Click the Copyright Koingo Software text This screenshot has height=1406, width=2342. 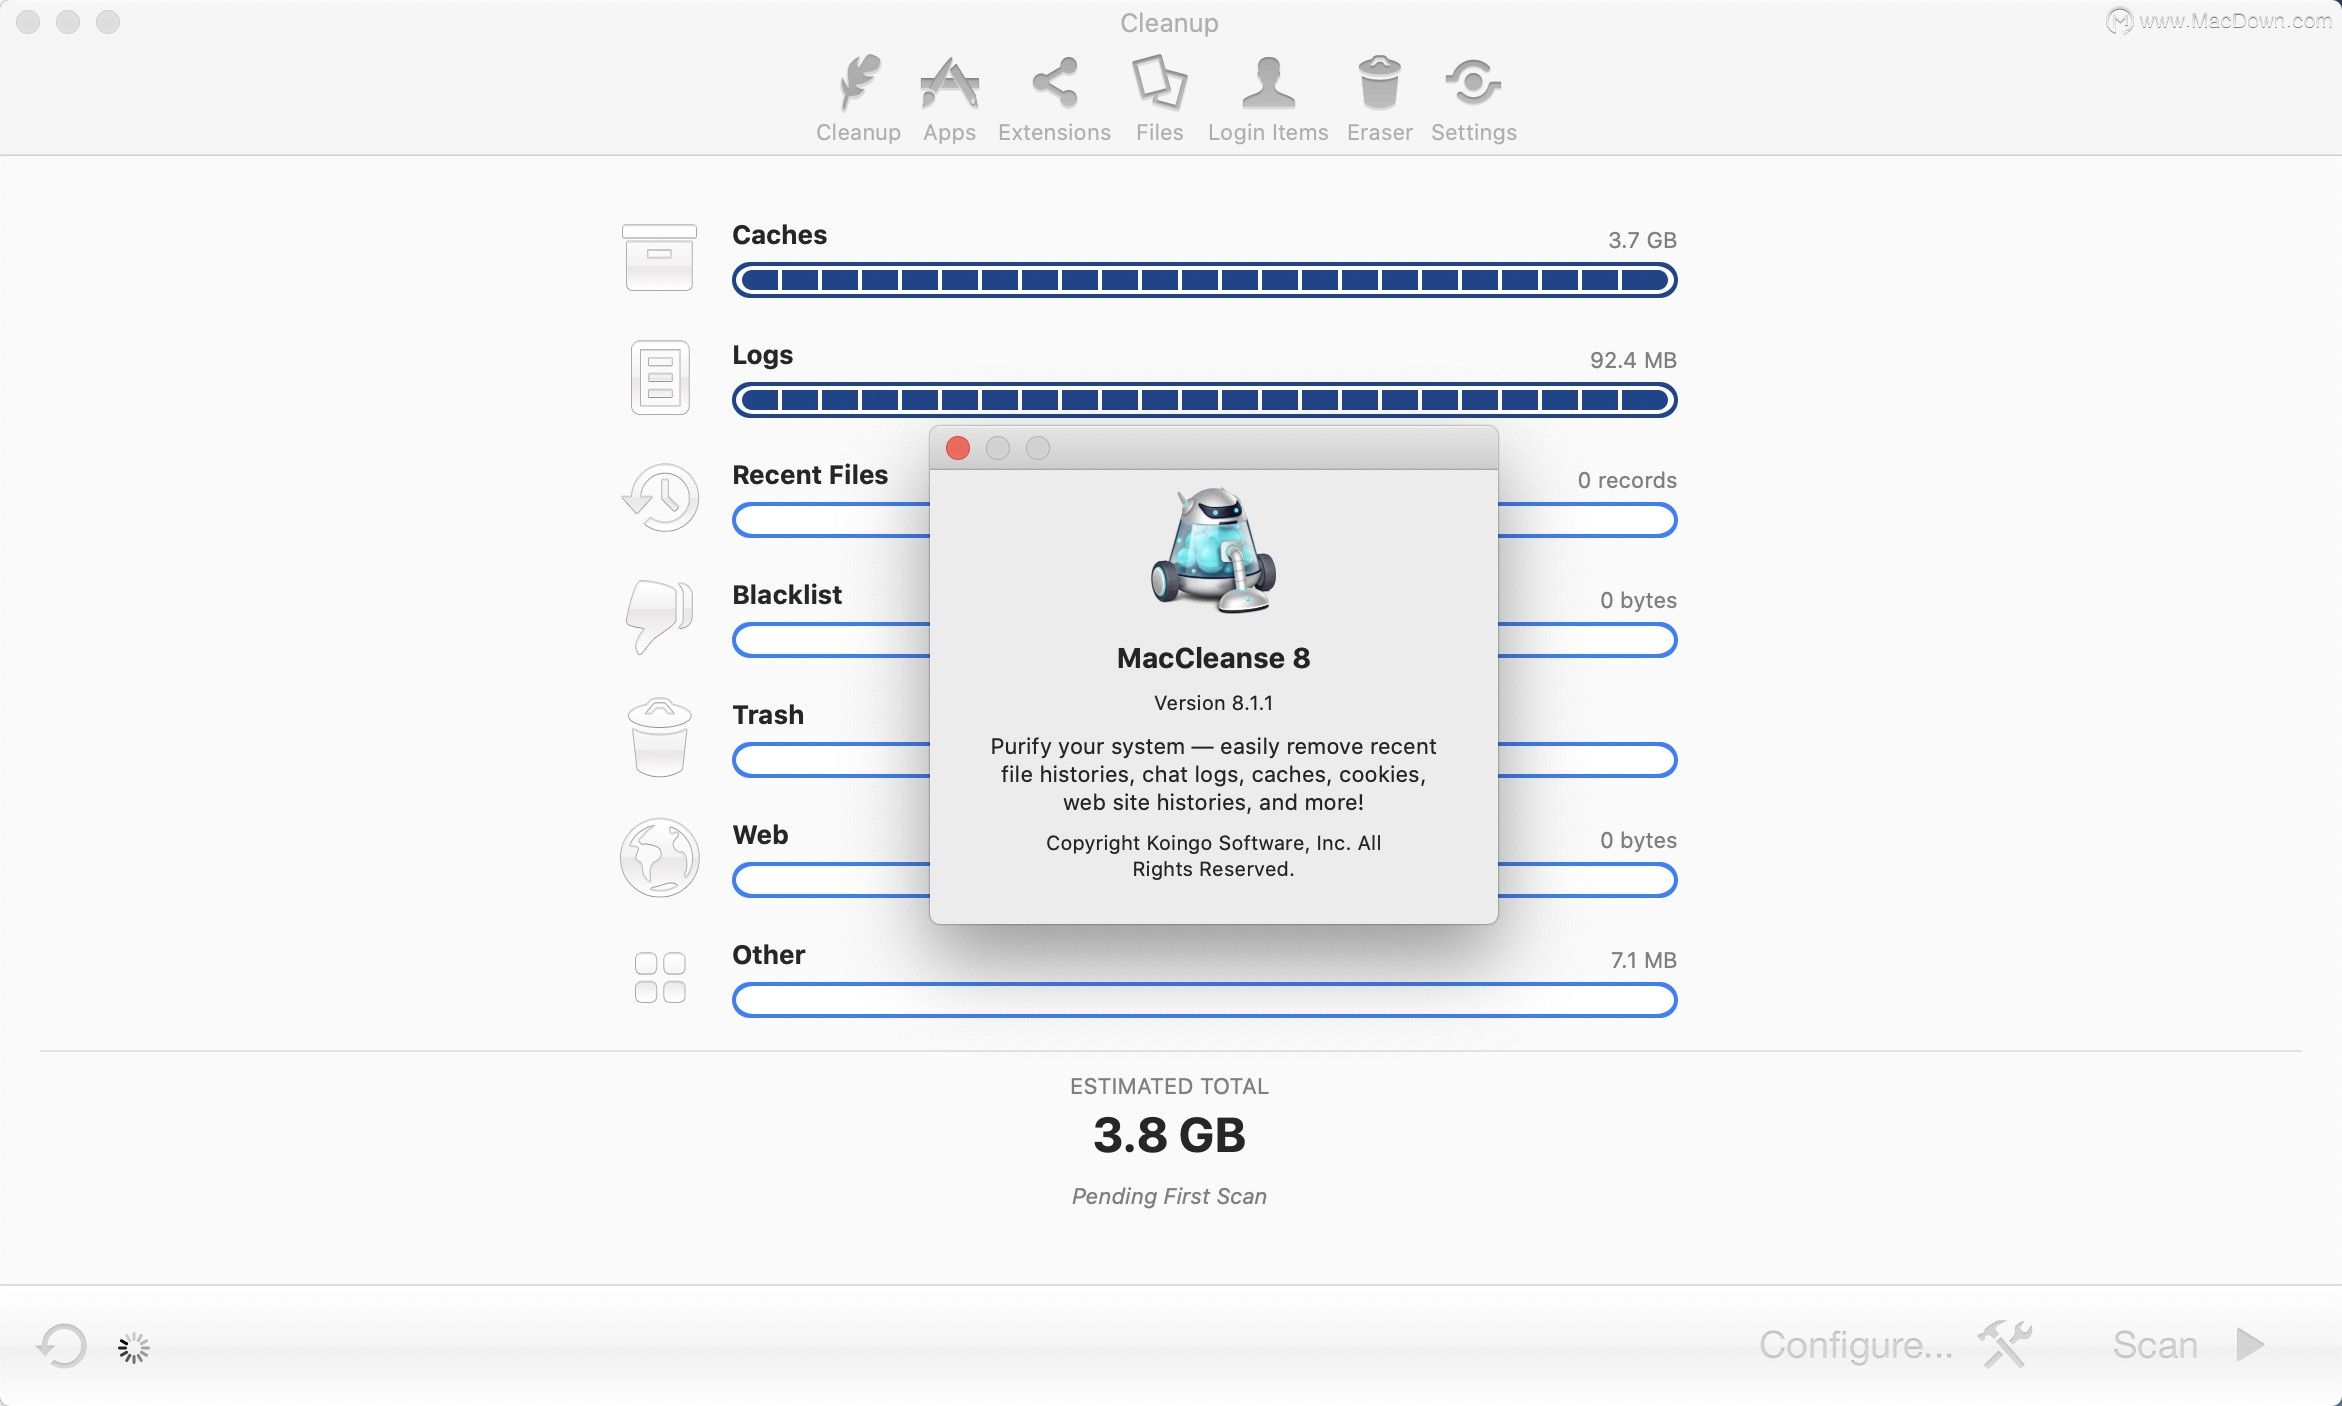(1213, 856)
